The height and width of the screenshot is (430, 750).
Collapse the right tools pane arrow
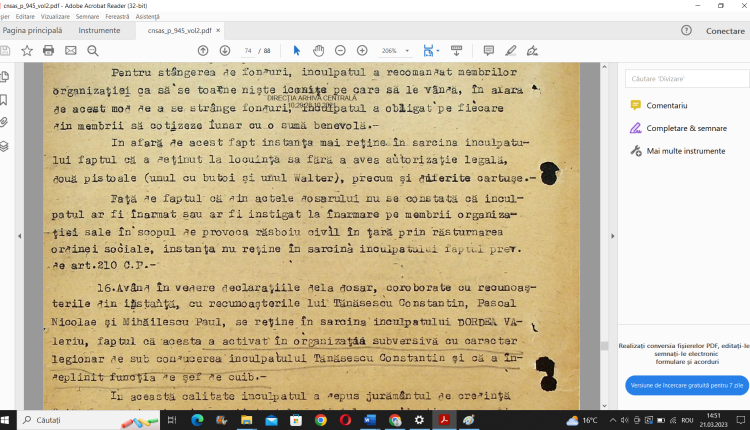coord(612,235)
